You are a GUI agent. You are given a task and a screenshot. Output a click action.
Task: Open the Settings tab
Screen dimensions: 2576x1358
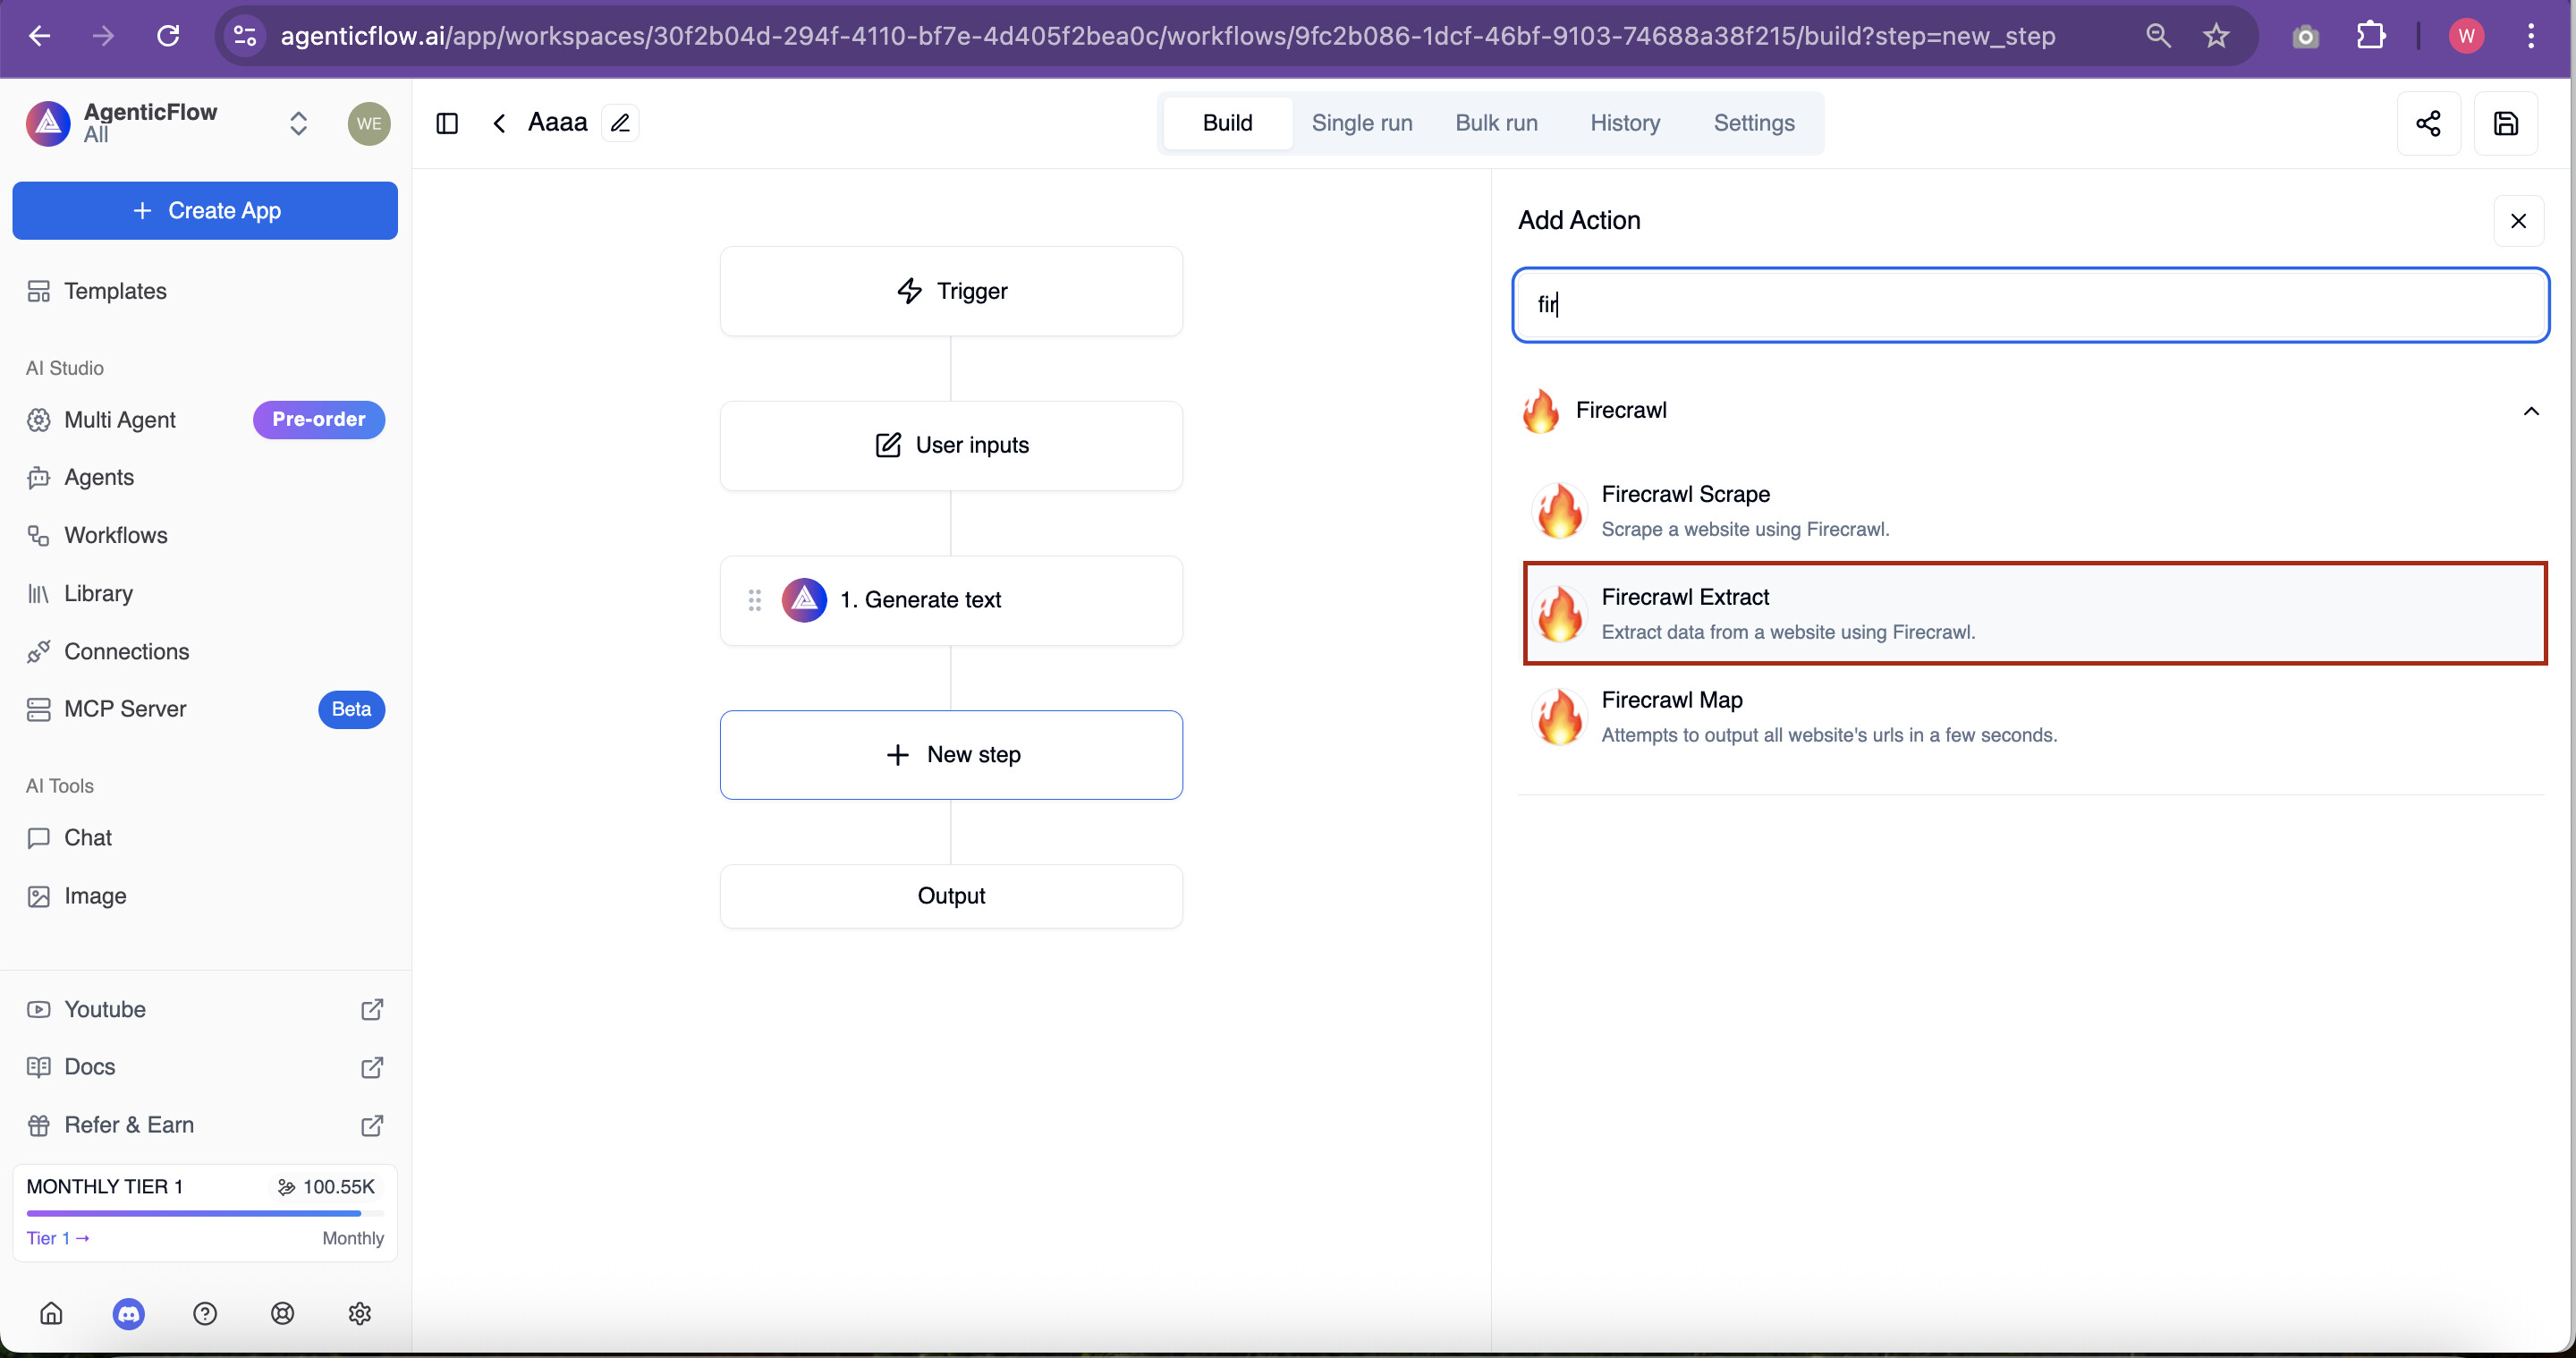pos(1754,123)
